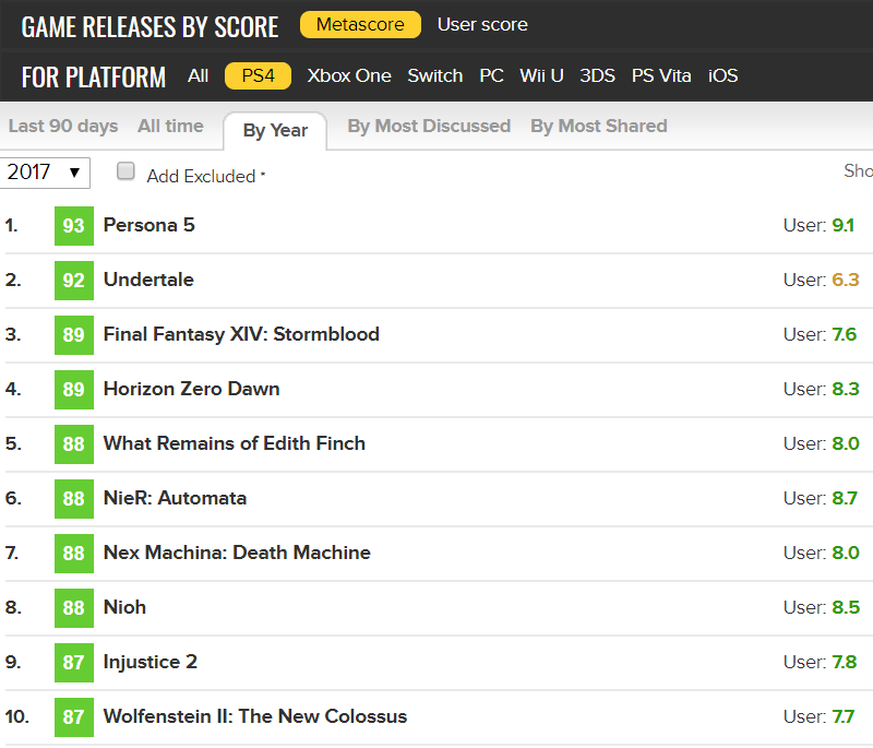Select the PS4 platform filter
The width and height of the screenshot is (873, 748).
tap(258, 76)
